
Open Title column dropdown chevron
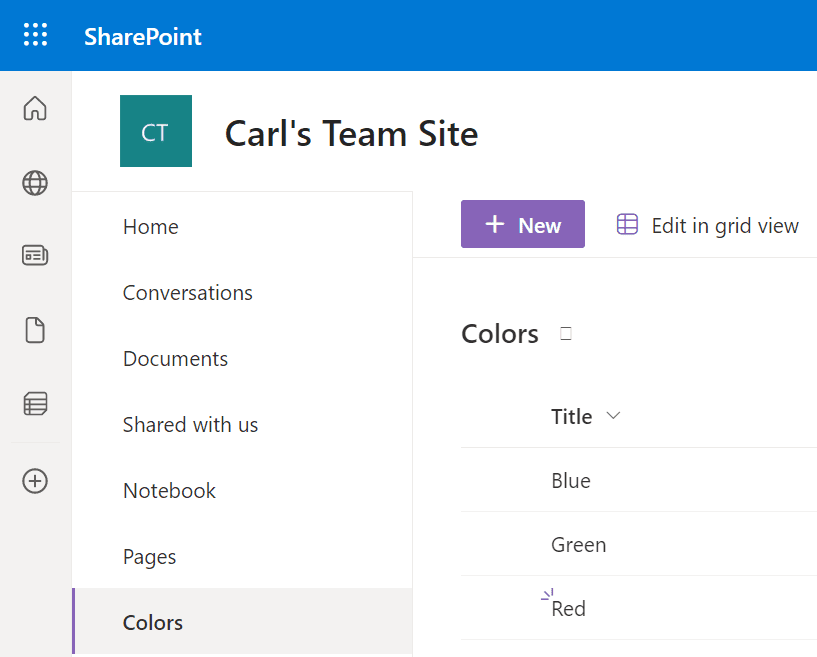point(613,415)
